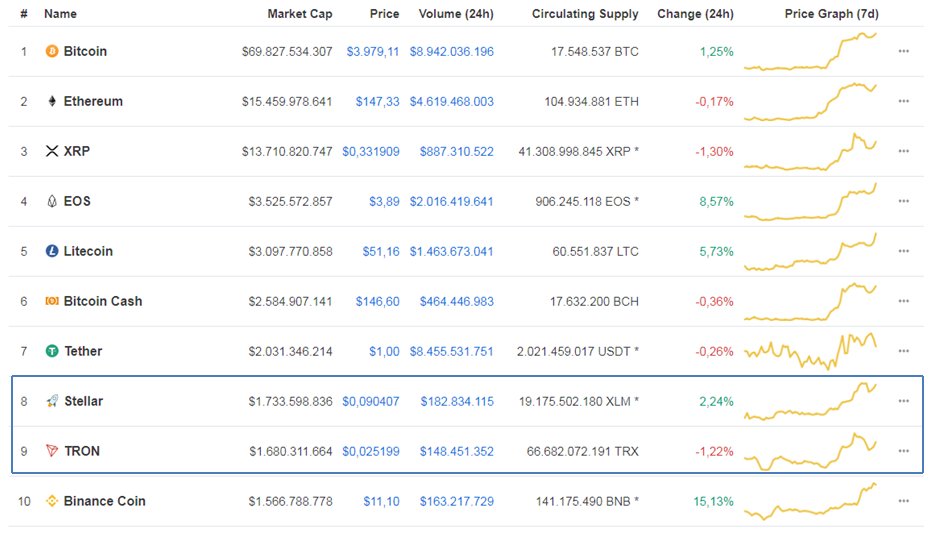Click the Binance Coin logo icon
The height and width of the screenshot is (534, 936).
tap(52, 501)
